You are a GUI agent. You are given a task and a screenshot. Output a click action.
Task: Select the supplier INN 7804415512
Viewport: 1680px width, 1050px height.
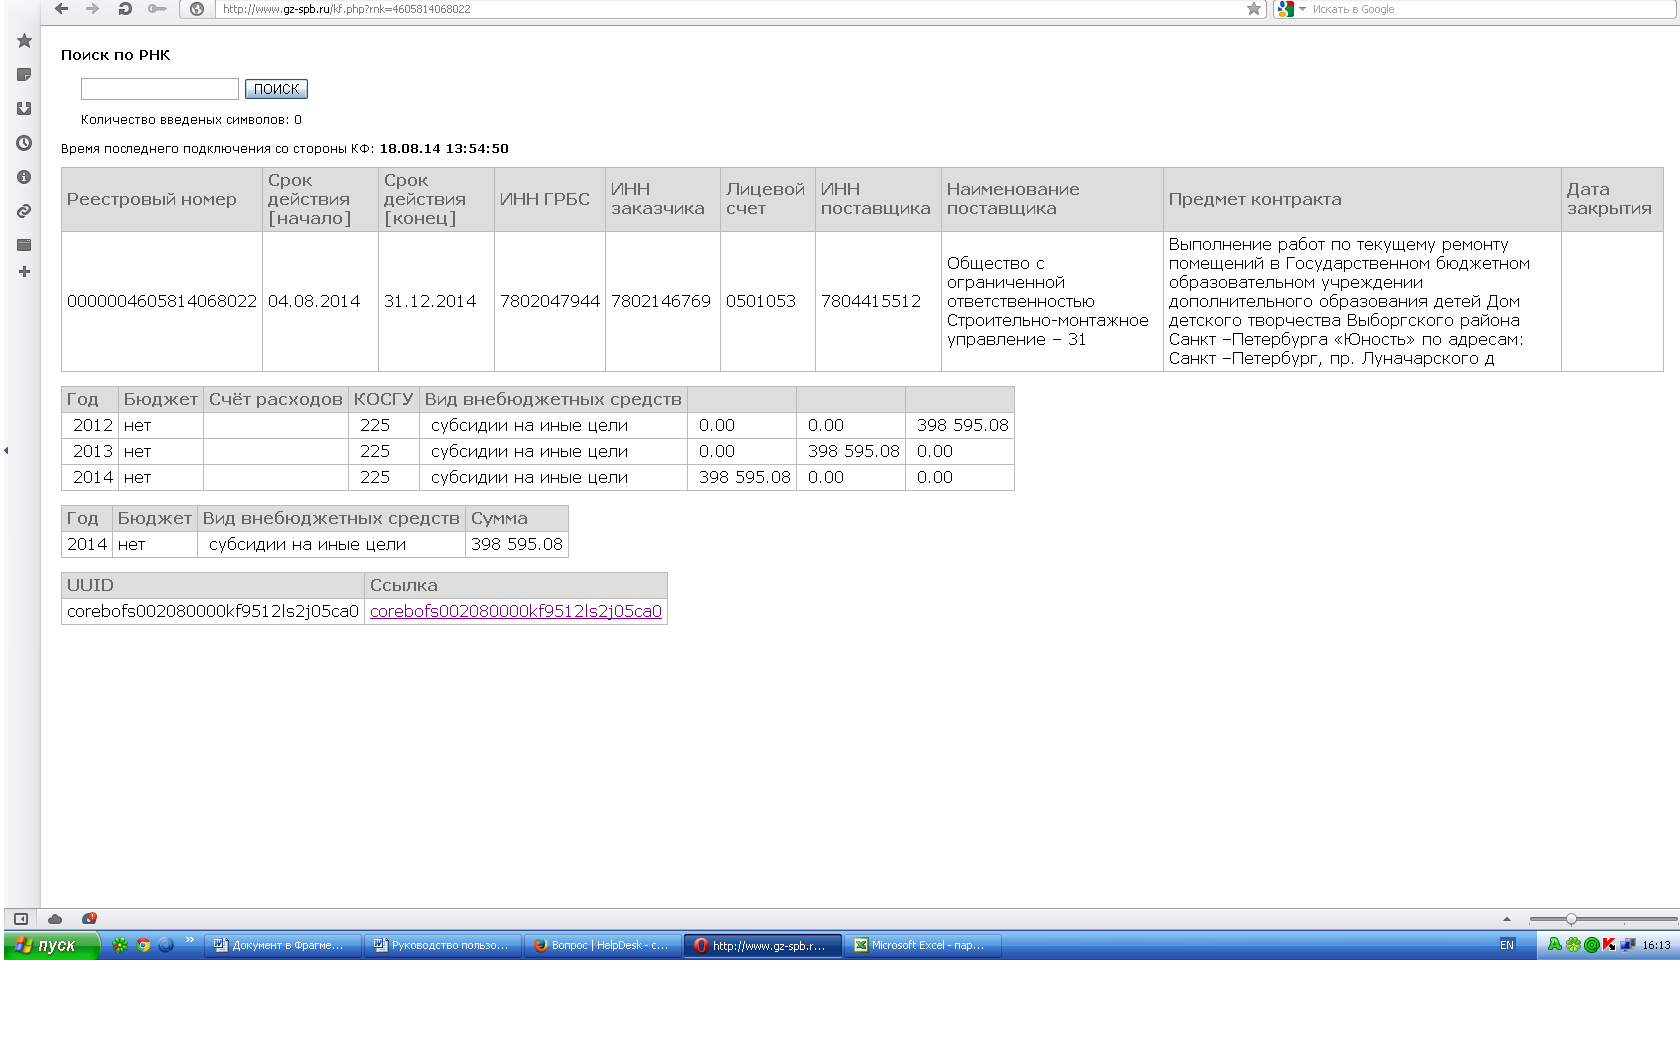[x=871, y=301]
